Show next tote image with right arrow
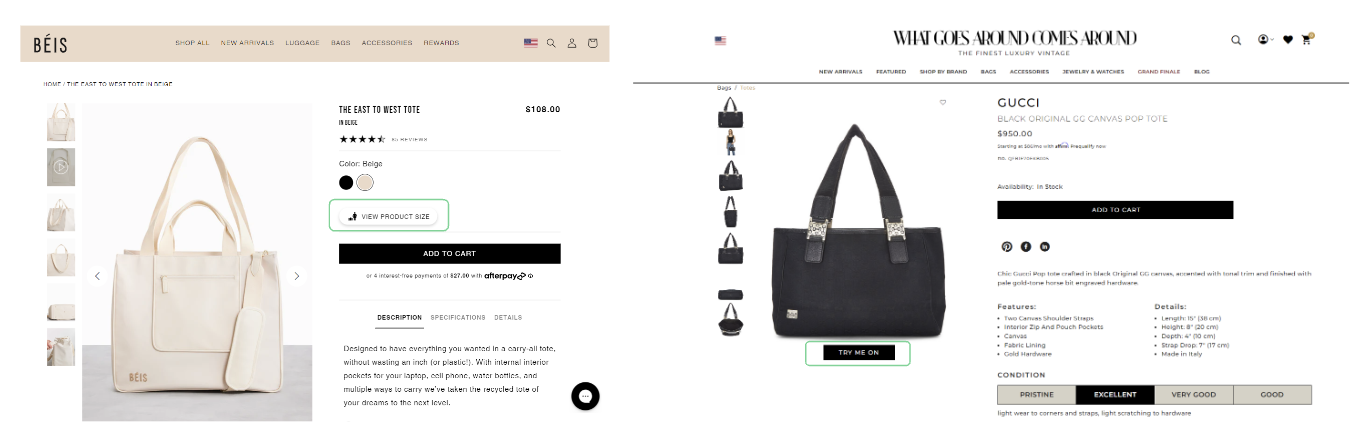Viewport: 1364px width, 434px height. [296, 276]
